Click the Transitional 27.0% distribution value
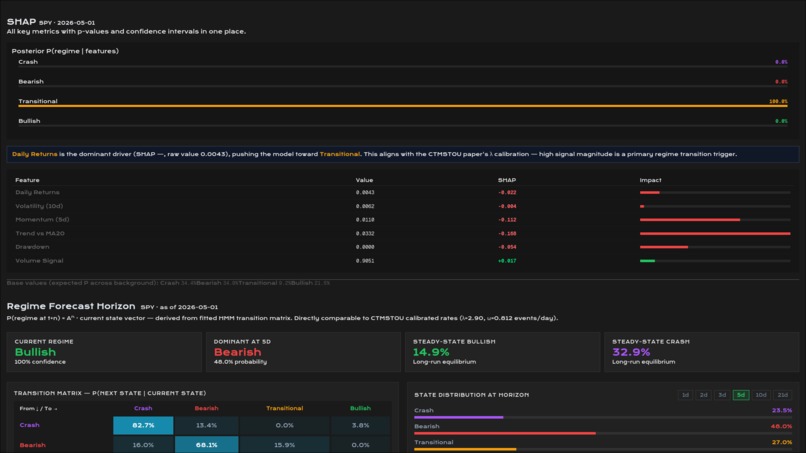 tap(781, 442)
